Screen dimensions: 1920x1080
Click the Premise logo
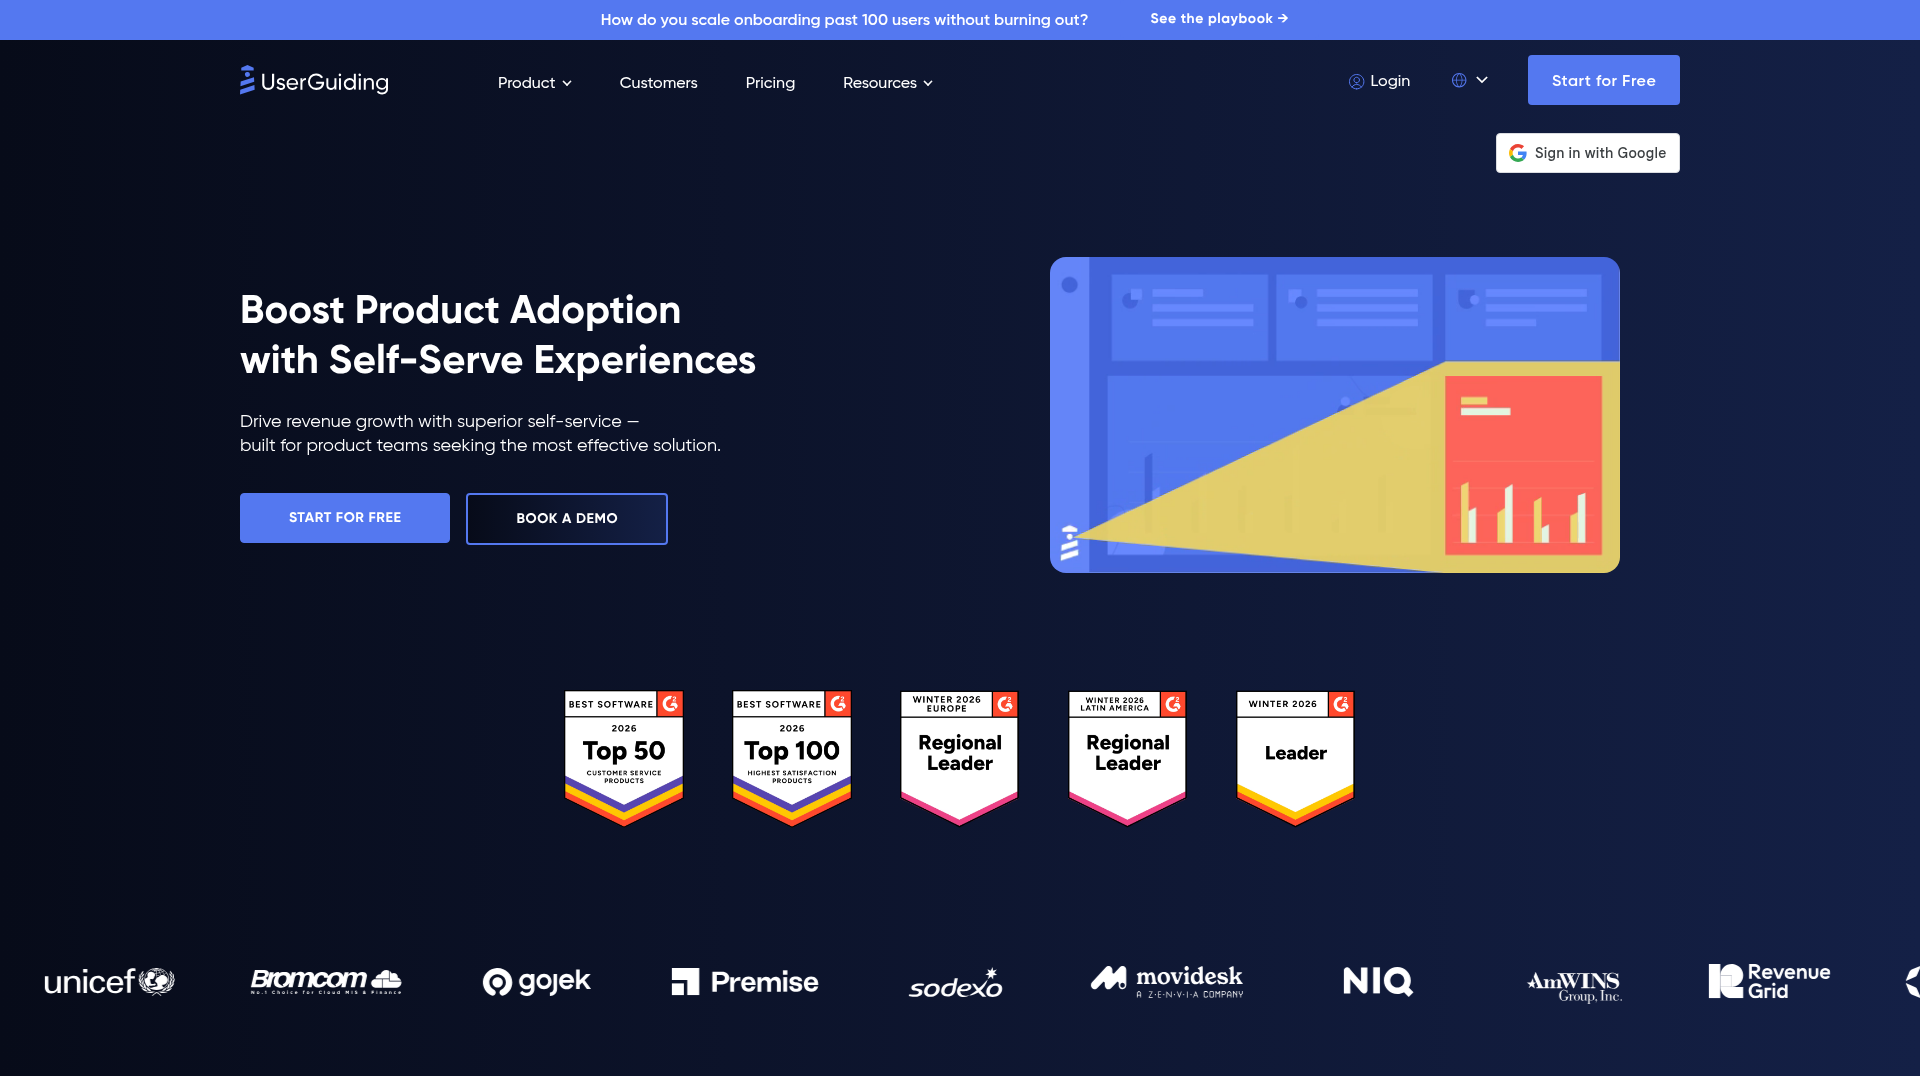[x=744, y=982]
